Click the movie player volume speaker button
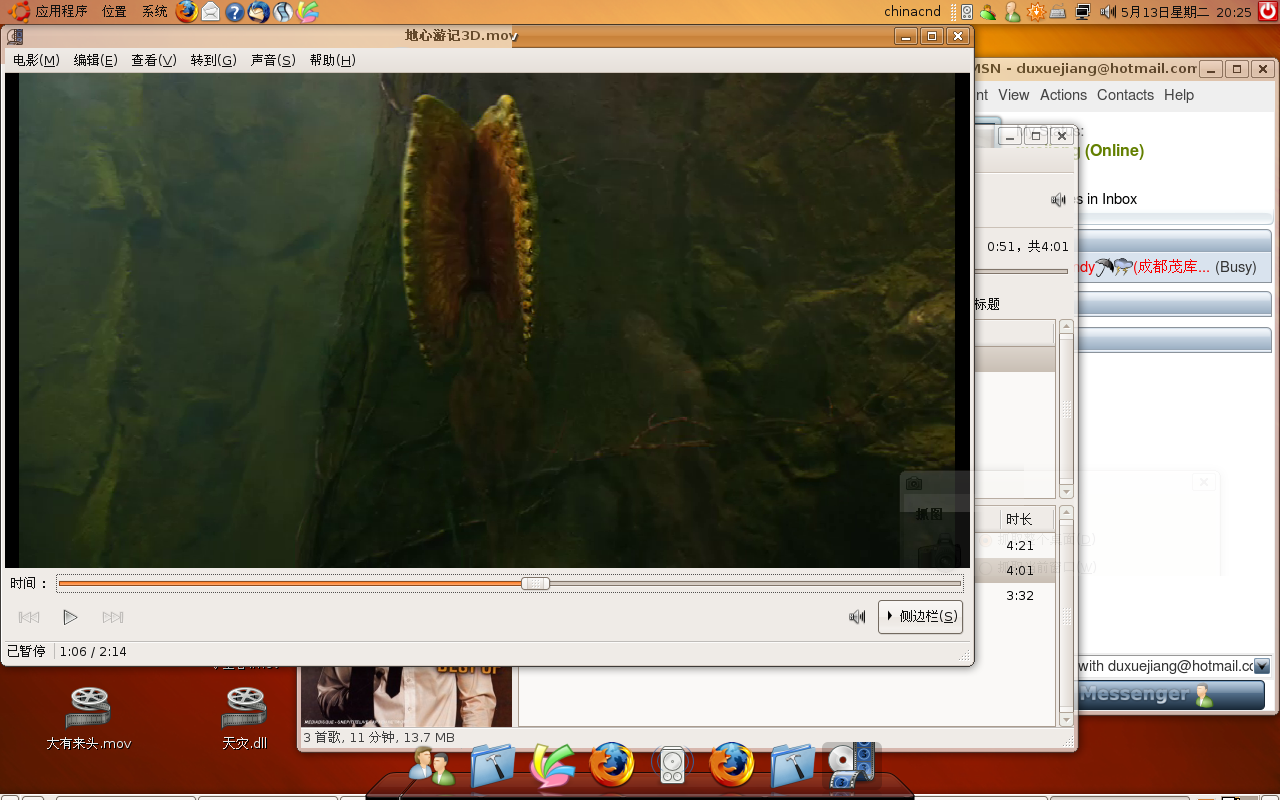 (857, 617)
